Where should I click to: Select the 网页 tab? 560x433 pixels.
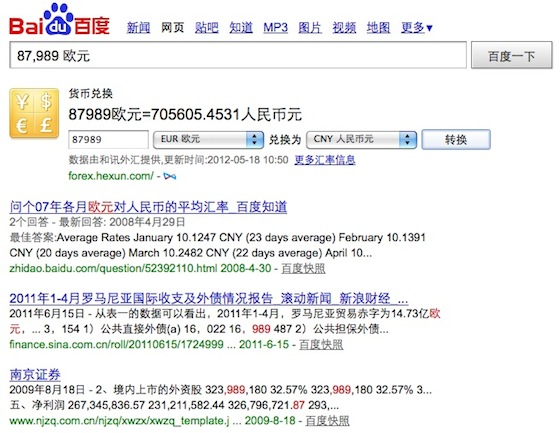click(x=172, y=28)
